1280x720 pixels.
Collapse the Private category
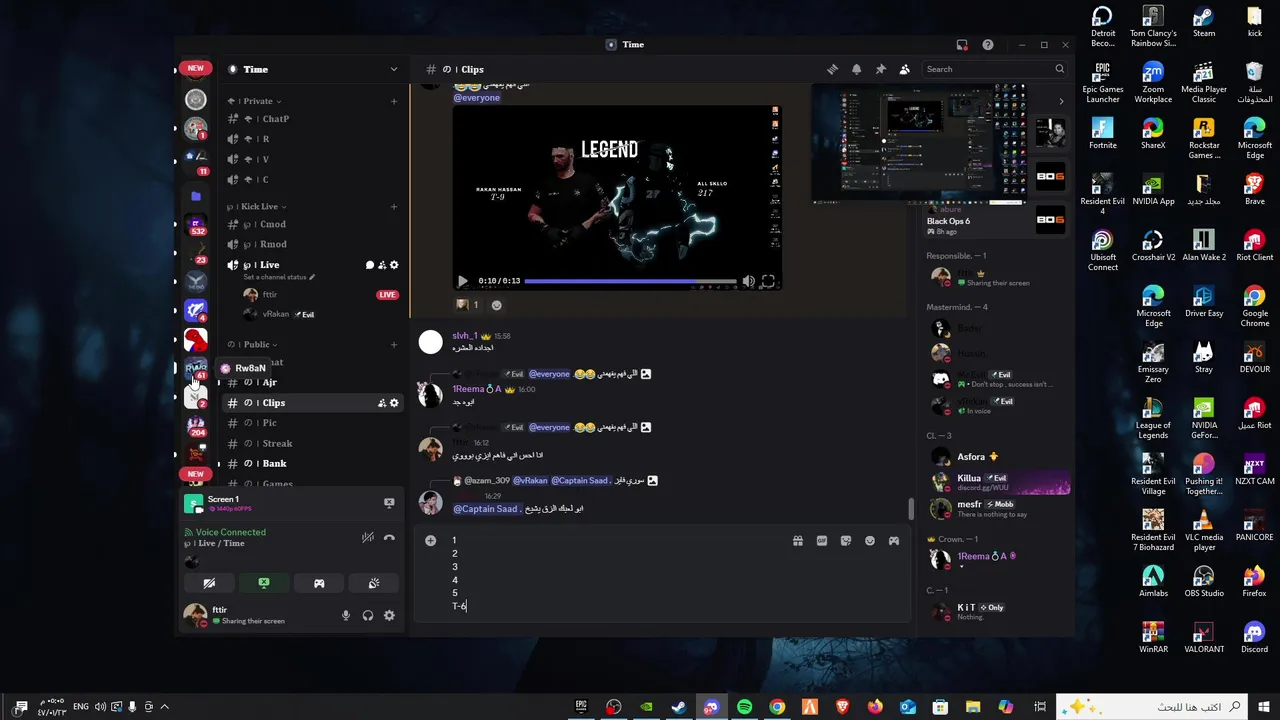tap(255, 101)
